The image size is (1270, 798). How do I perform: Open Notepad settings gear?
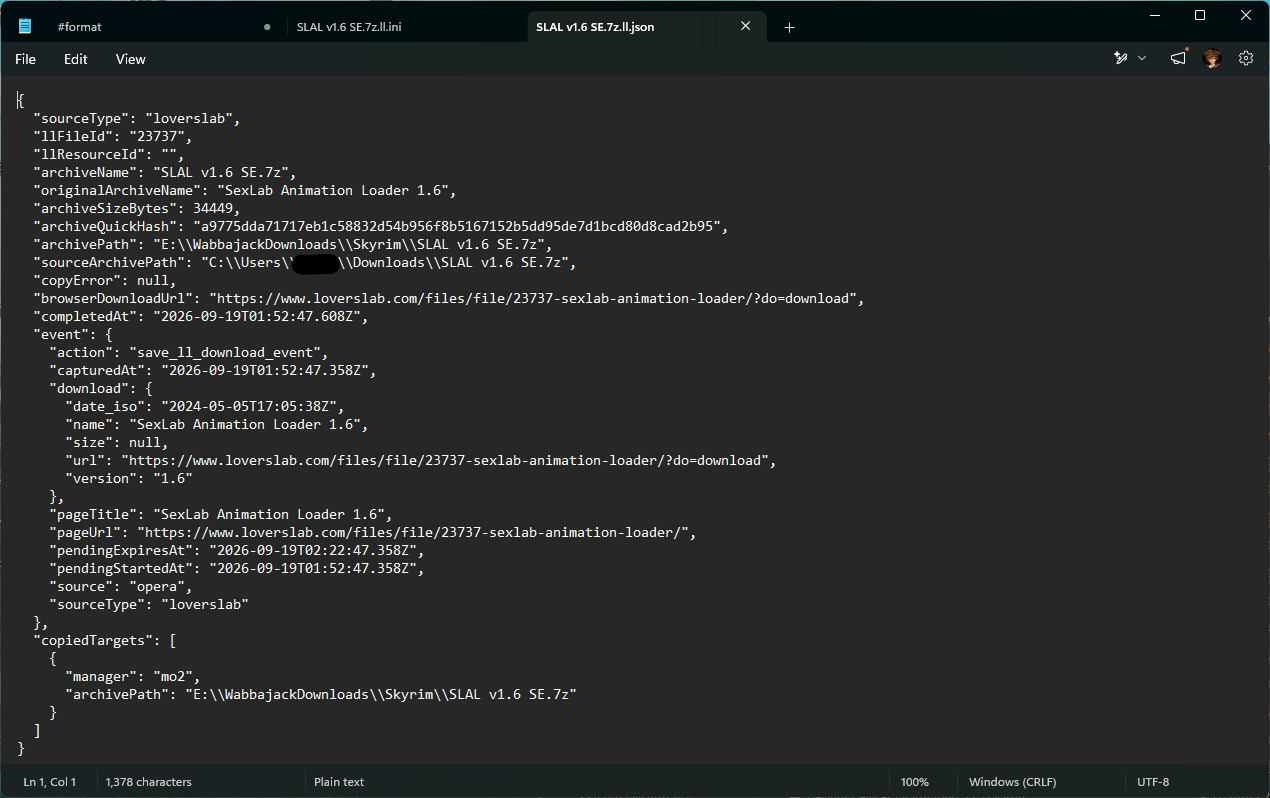point(1246,59)
